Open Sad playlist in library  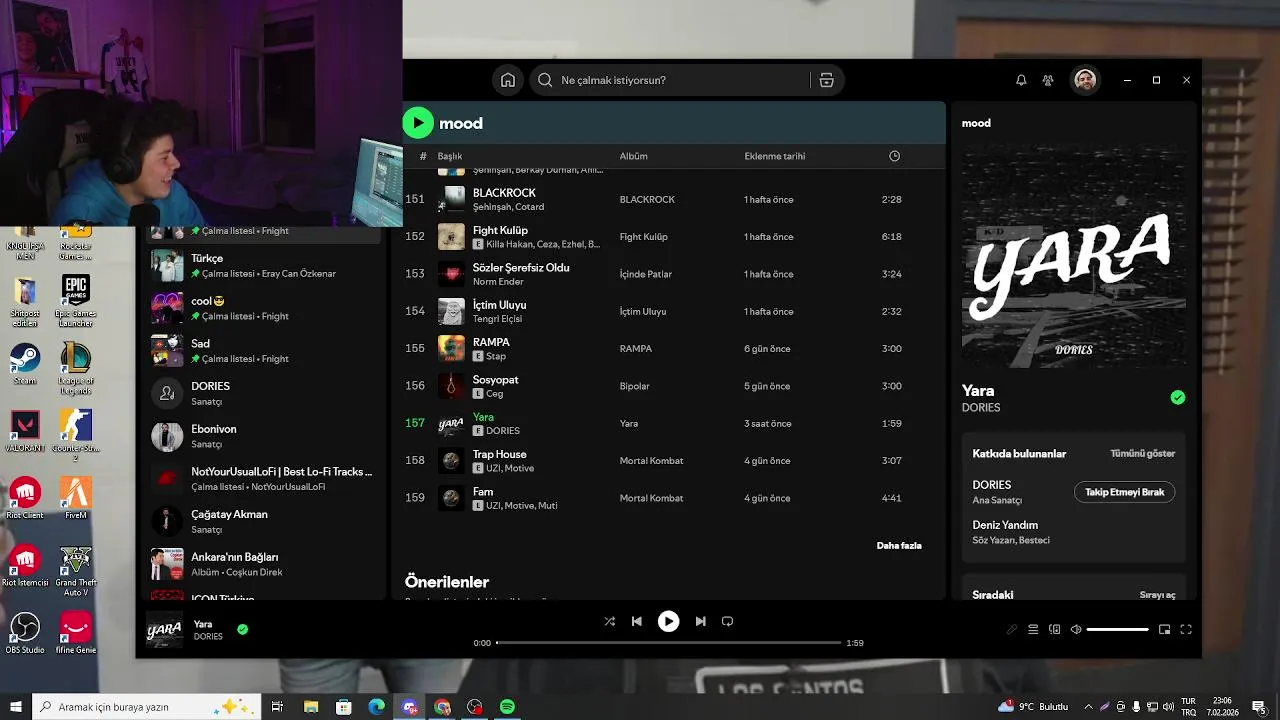coord(264,351)
